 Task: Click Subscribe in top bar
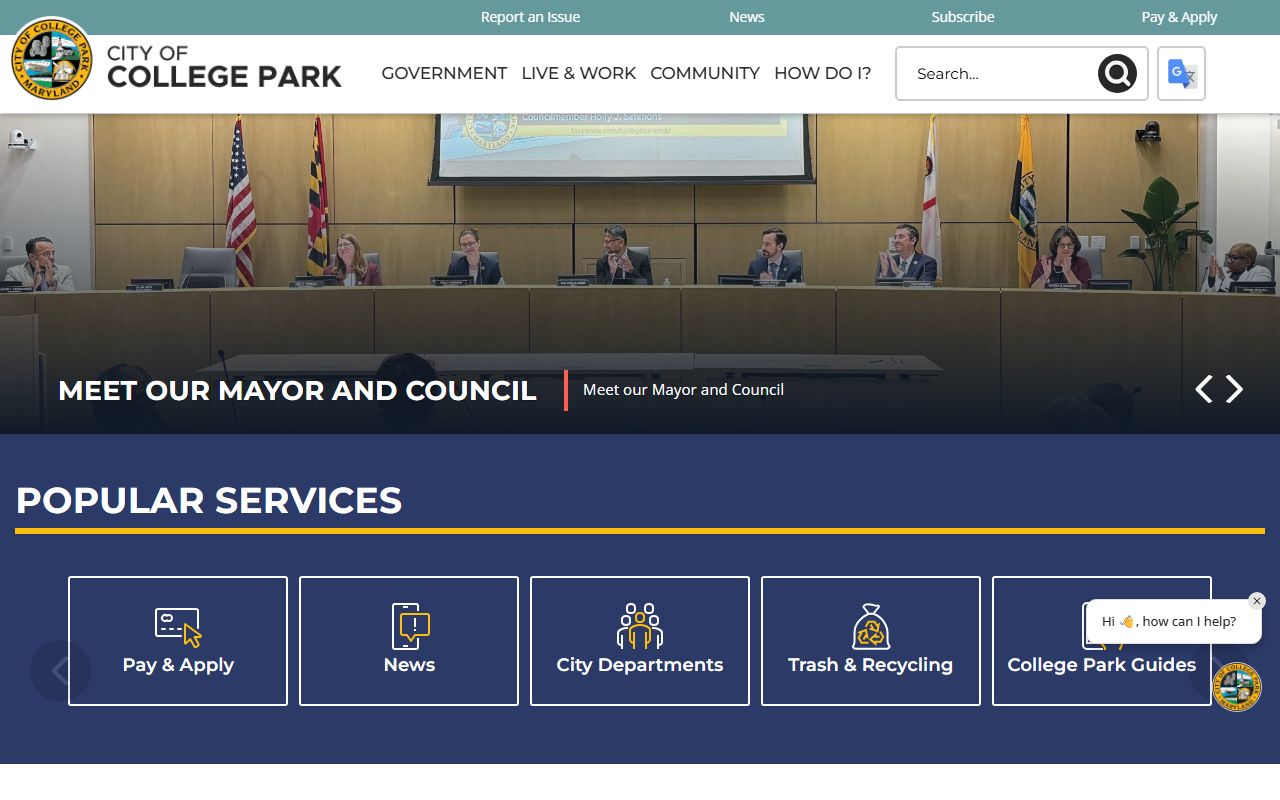(963, 17)
